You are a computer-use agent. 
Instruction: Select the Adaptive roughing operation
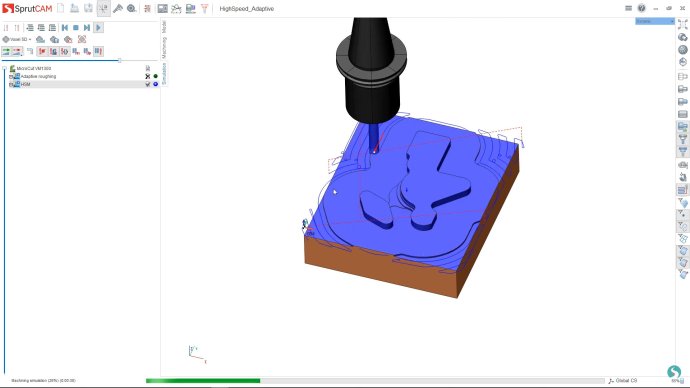tap(38, 77)
